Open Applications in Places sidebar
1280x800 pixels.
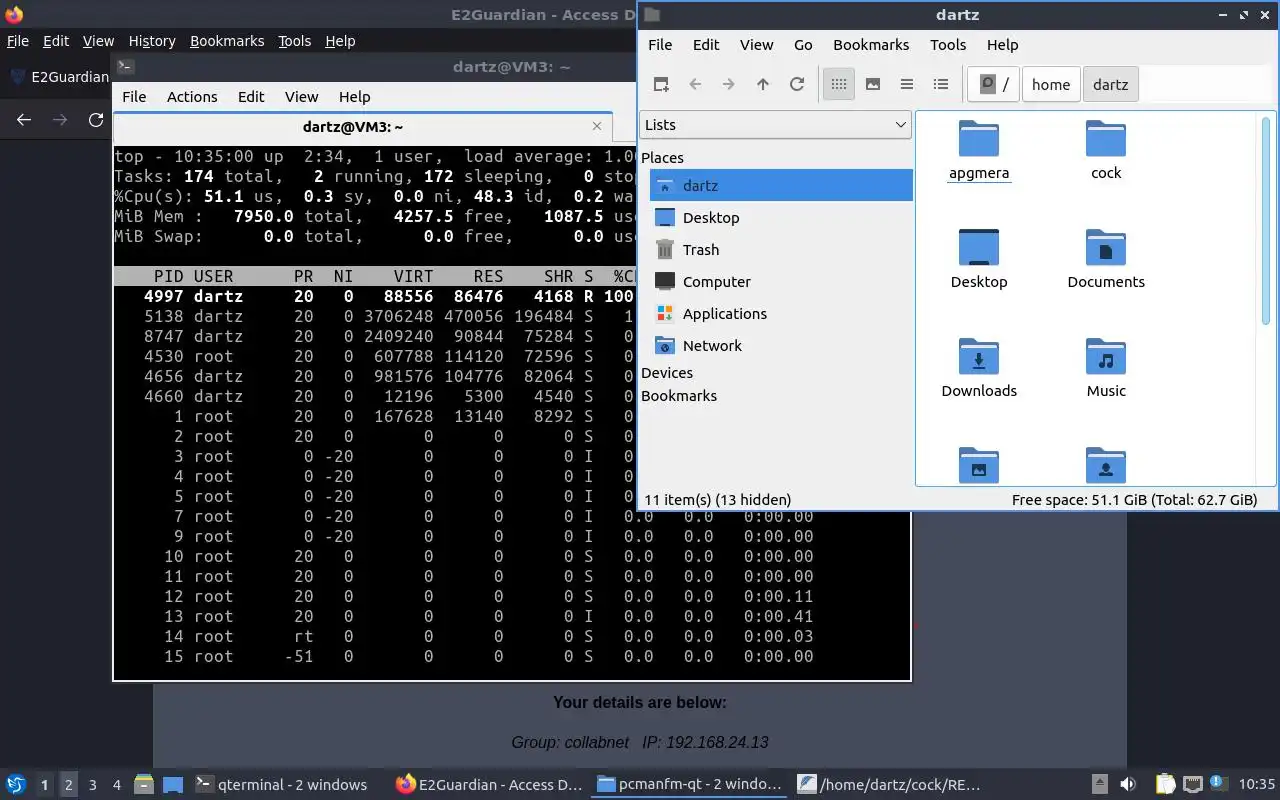[x=781, y=314]
